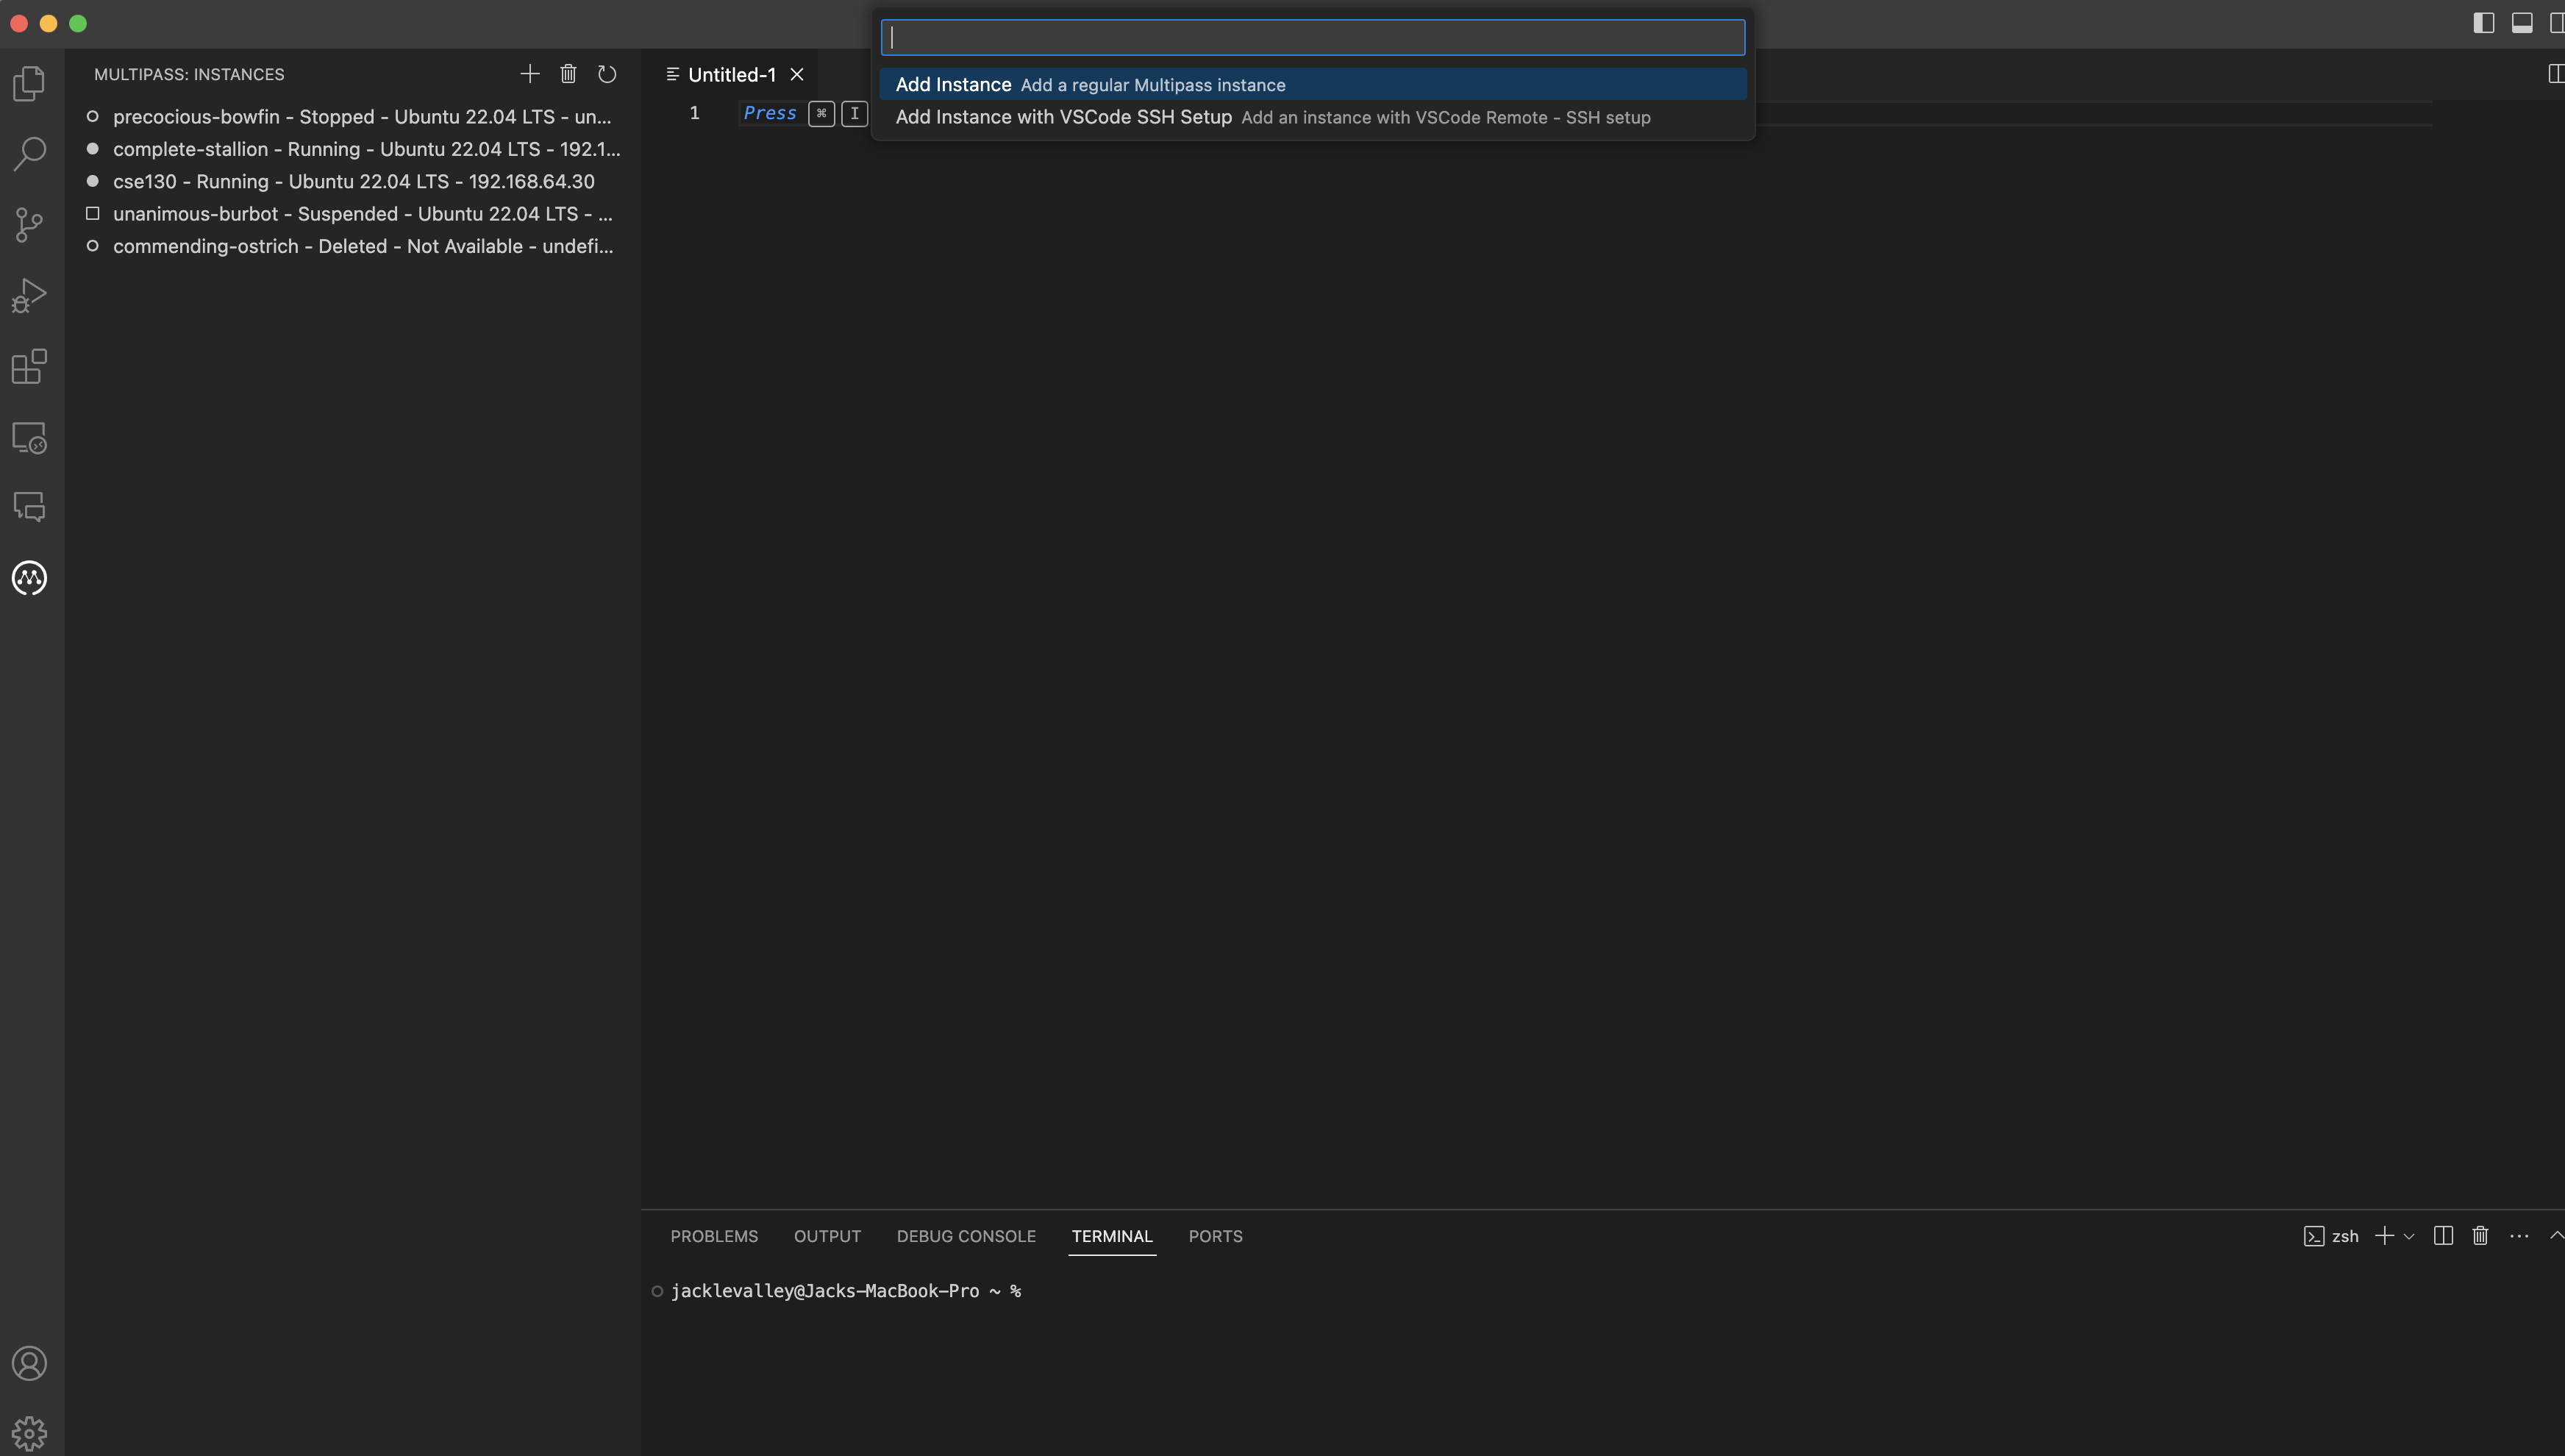Click the Multipass activity bar icon
The image size is (2565, 1456).
click(29, 578)
